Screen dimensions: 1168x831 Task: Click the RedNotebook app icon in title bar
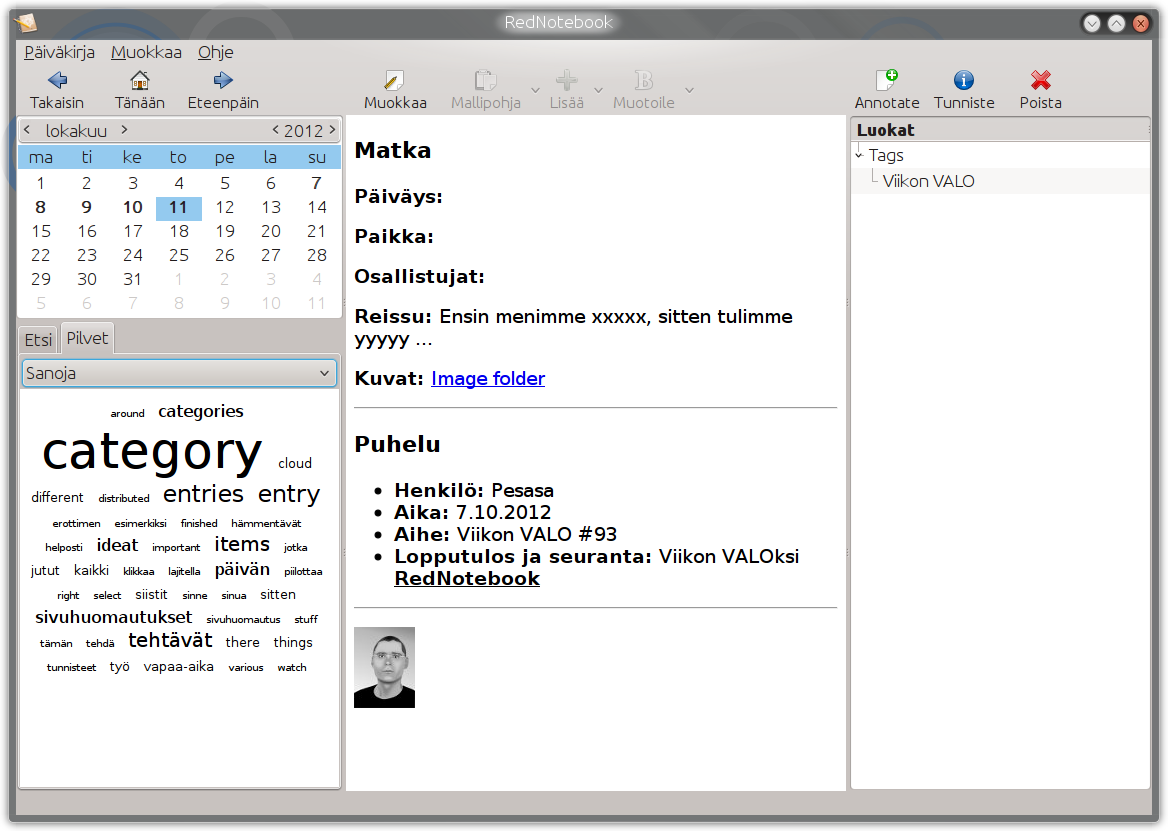25,23
